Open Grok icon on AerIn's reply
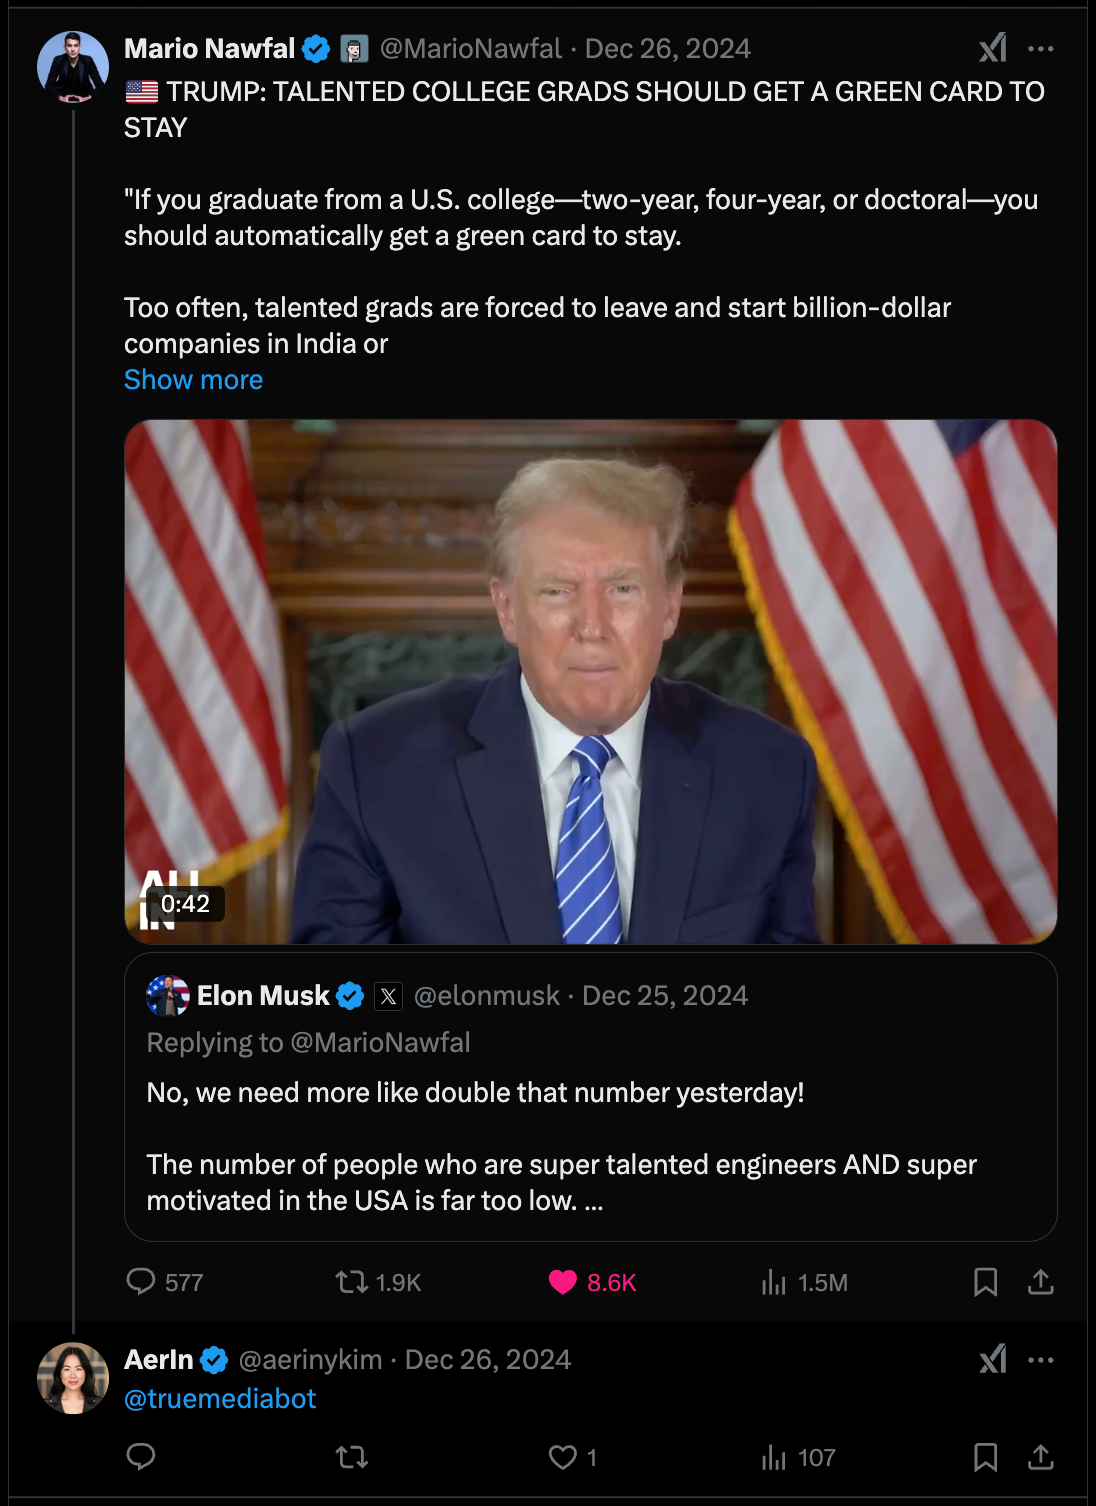1096x1506 pixels. click(992, 1359)
